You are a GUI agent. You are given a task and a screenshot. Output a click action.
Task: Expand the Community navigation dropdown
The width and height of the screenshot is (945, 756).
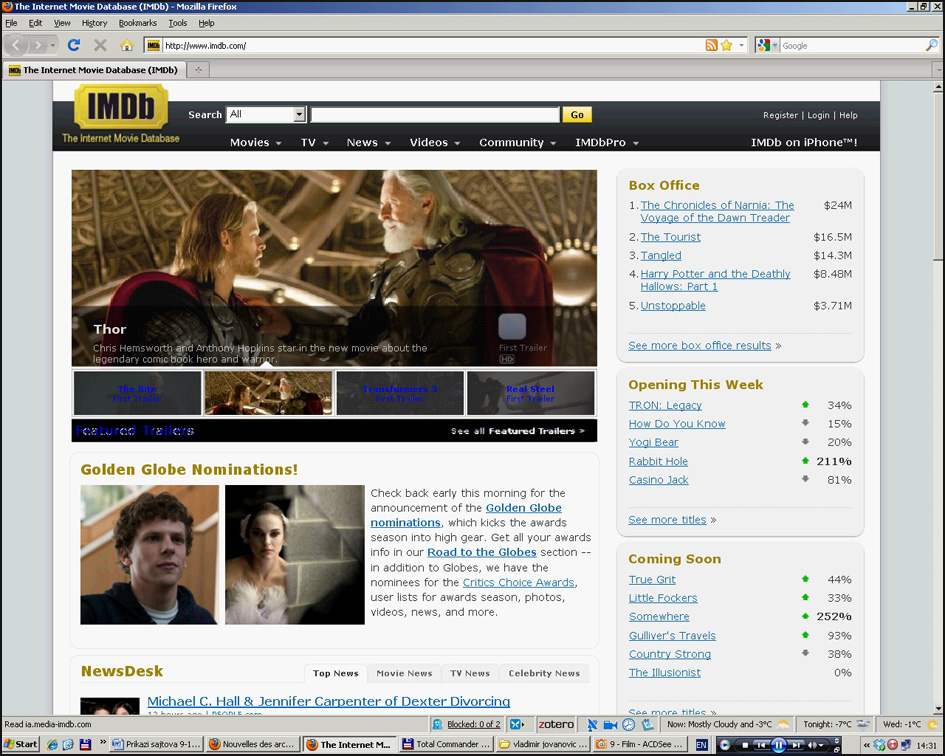517,143
